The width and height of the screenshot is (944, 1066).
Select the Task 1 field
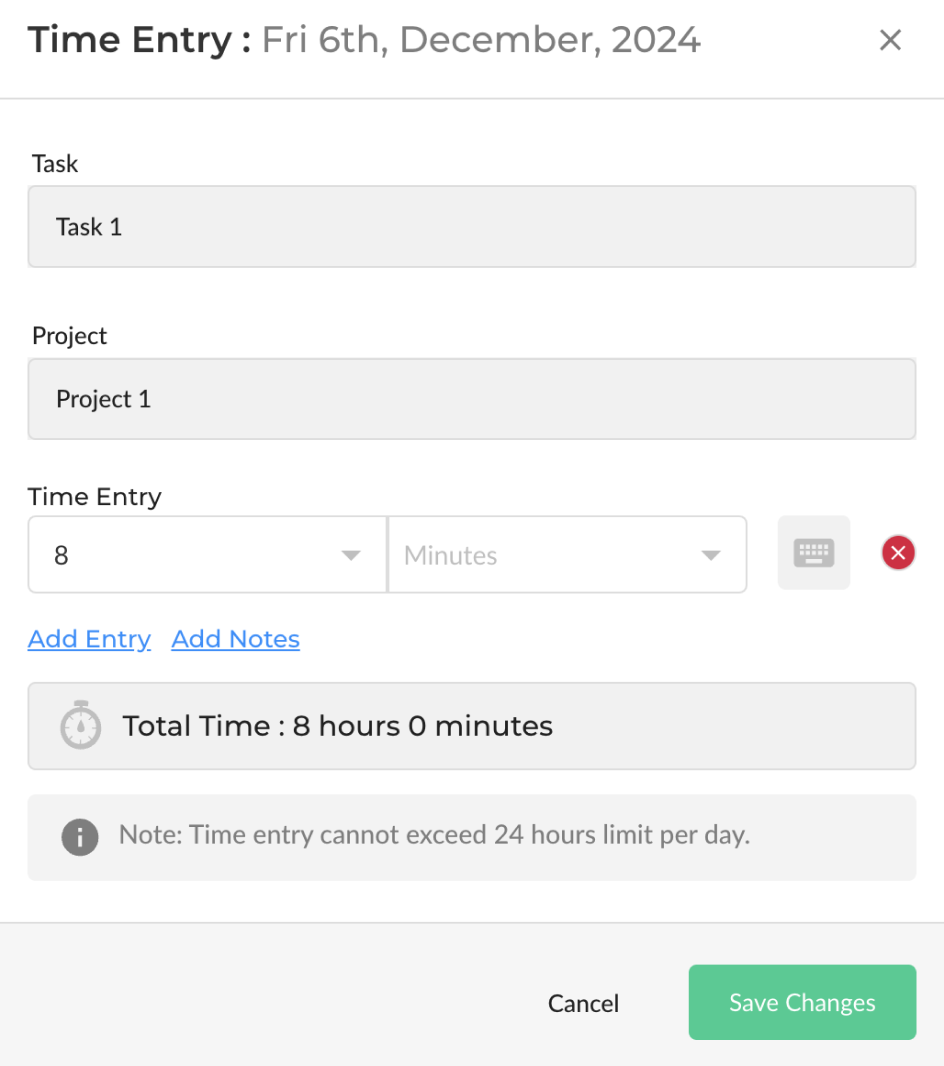pyautogui.click(x=471, y=227)
